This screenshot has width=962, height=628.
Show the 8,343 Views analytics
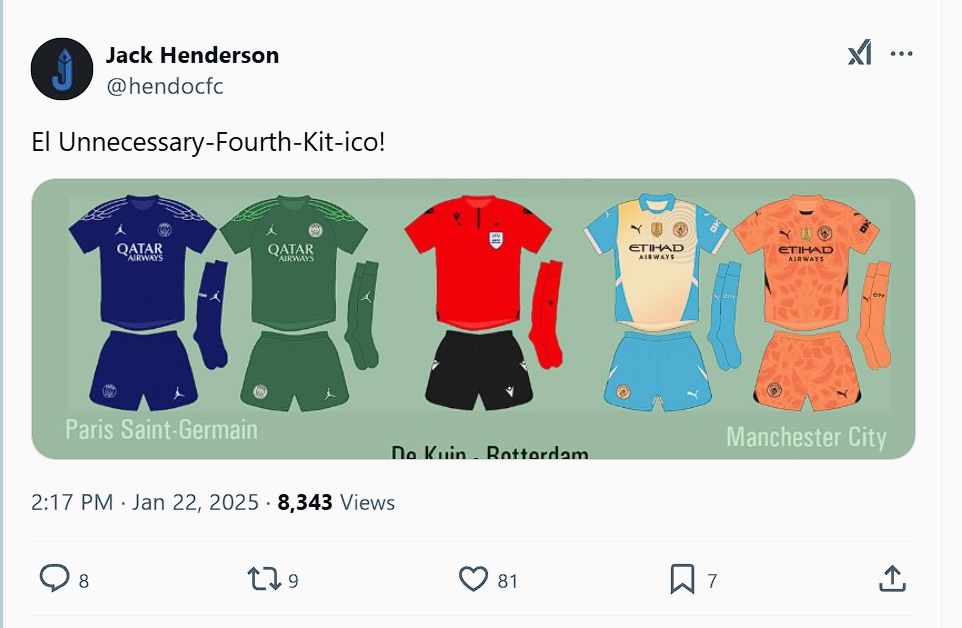pos(336,502)
